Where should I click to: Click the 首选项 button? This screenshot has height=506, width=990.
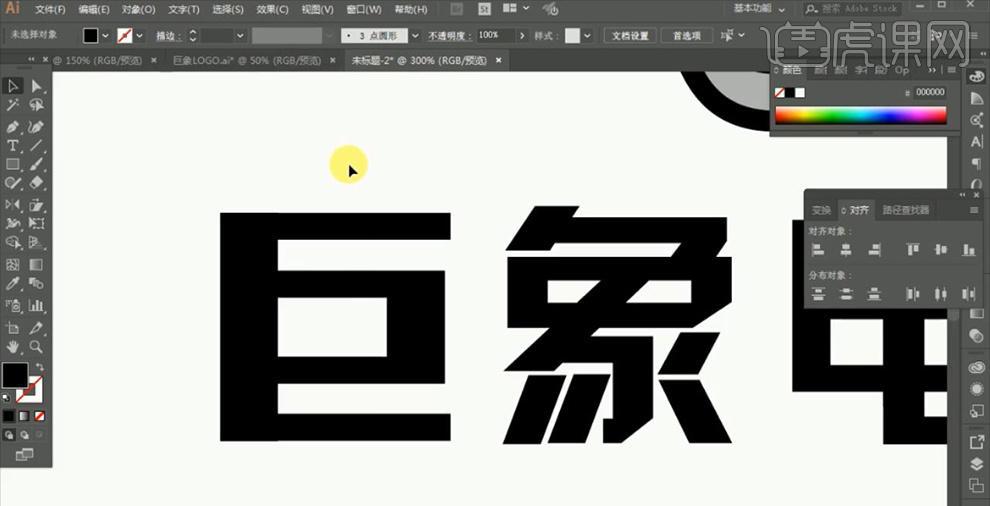(x=687, y=36)
